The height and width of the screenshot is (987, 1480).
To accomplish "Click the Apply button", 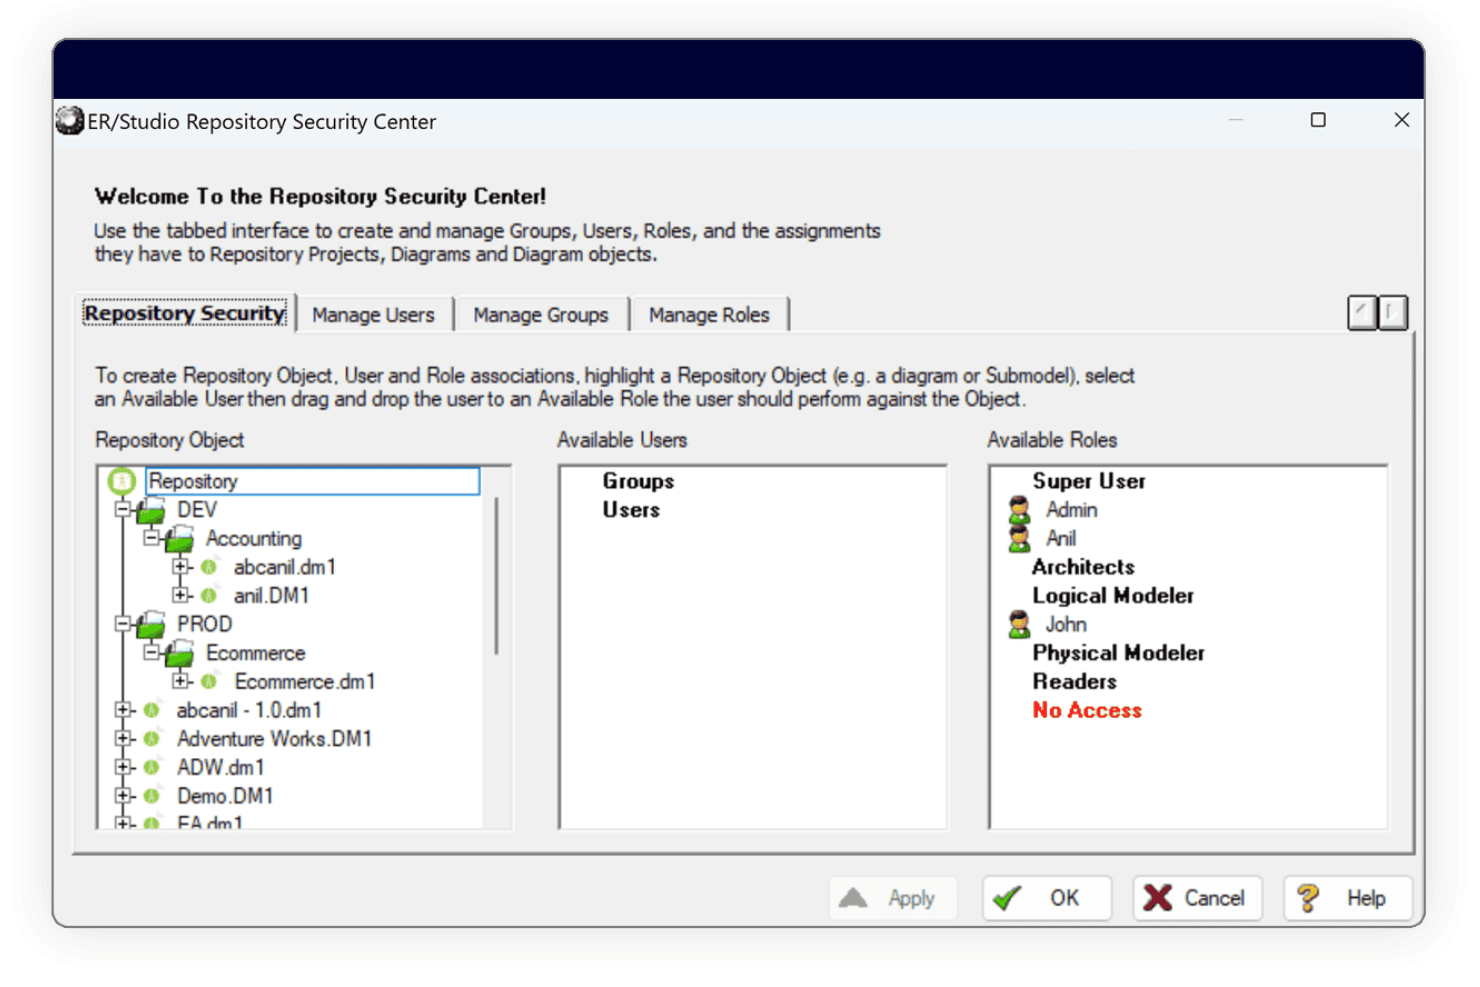I will (x=893, y=898).
